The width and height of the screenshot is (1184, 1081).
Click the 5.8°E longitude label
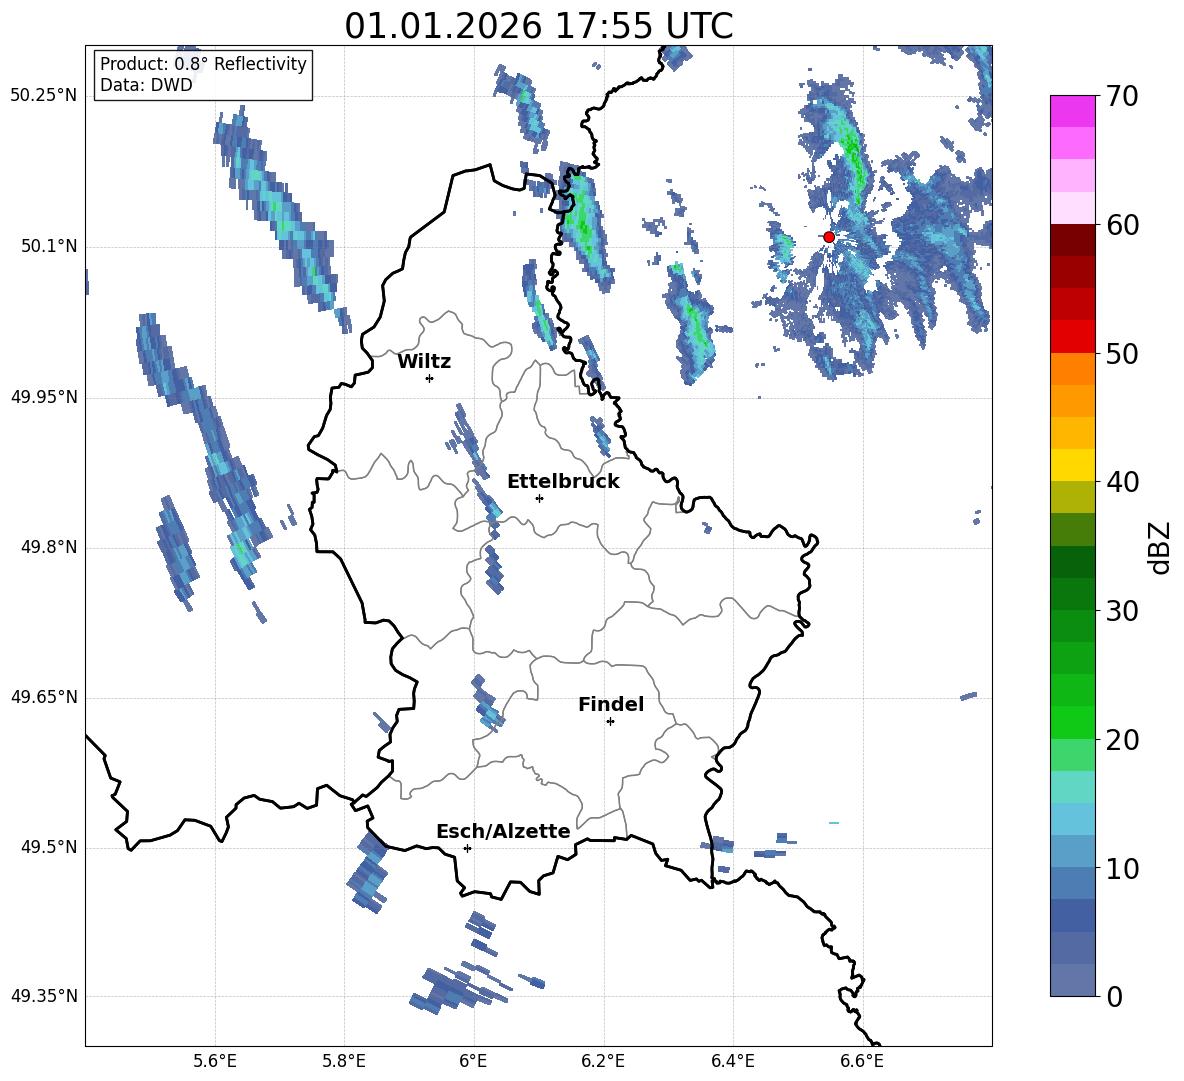tap(344, 1061)
